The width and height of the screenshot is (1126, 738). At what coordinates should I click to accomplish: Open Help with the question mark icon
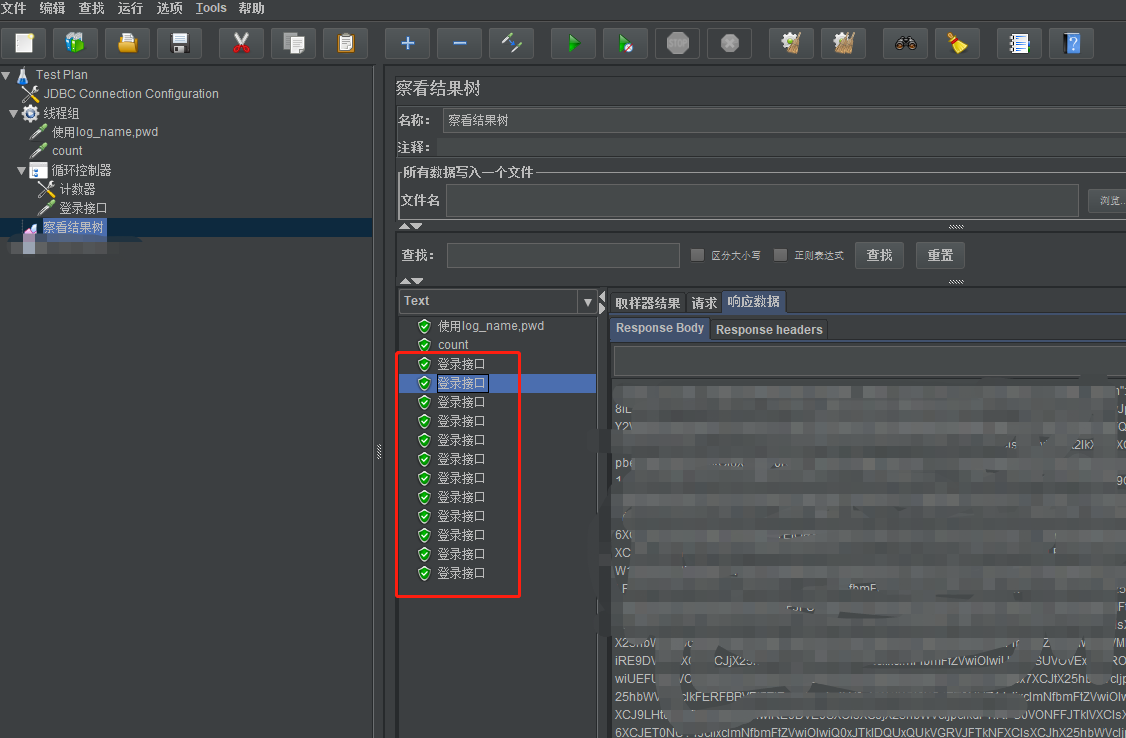(x=1071, y=43)
